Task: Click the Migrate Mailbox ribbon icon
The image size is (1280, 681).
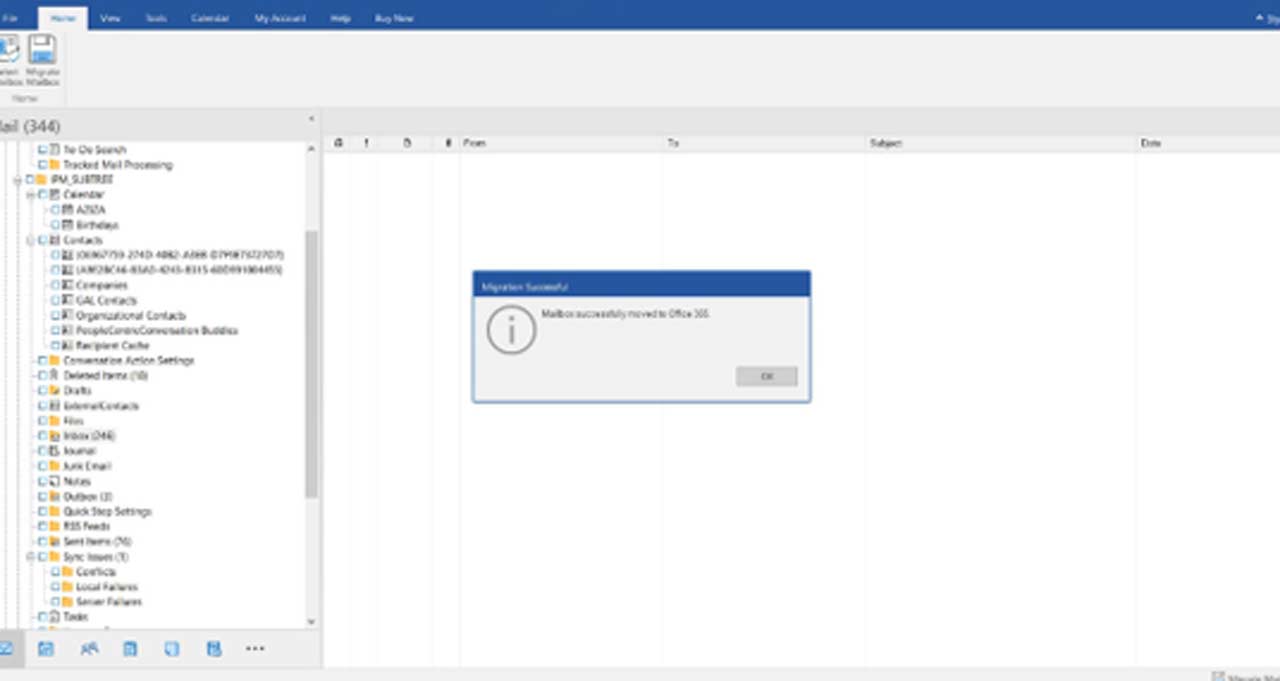Action: pos(42,60)
